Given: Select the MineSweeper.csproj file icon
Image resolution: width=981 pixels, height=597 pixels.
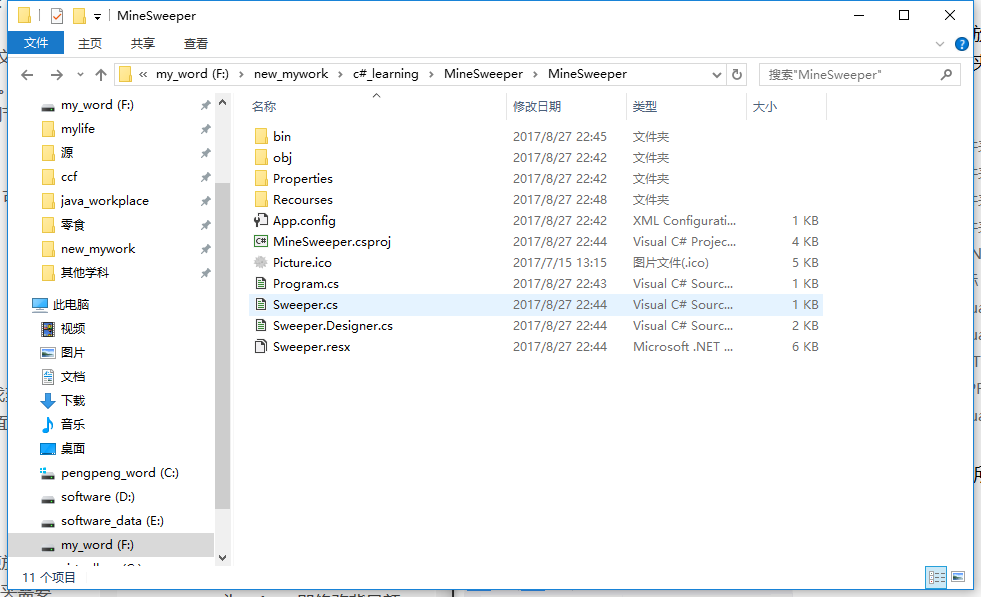Looking at the screenshot, I should (261, 242).
